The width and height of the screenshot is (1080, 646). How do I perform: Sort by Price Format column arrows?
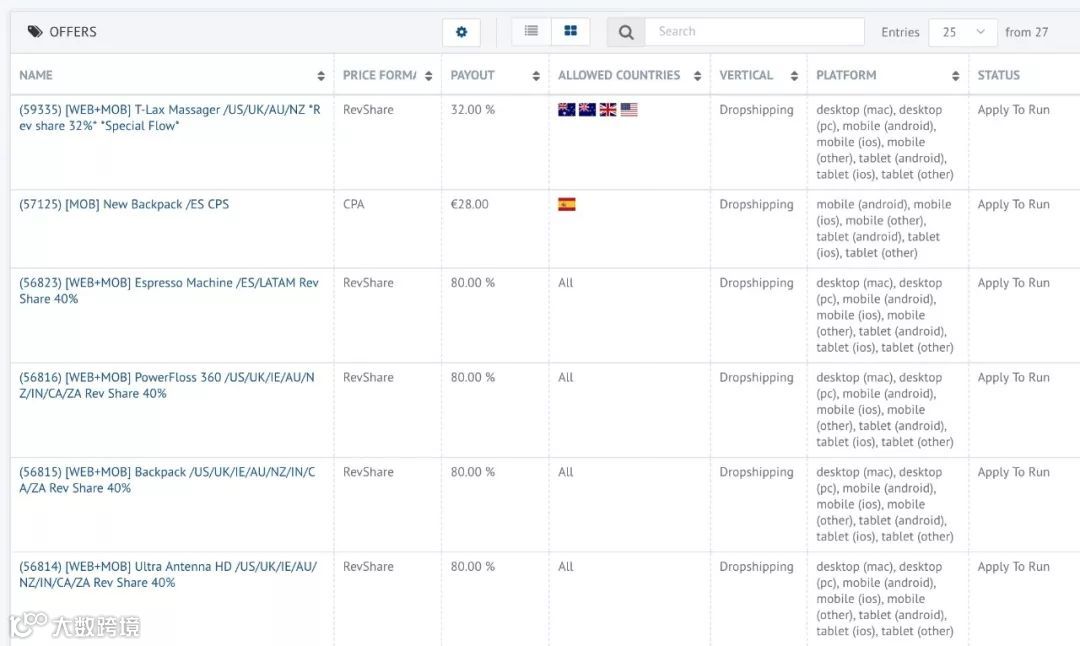(x=428, y=76)
